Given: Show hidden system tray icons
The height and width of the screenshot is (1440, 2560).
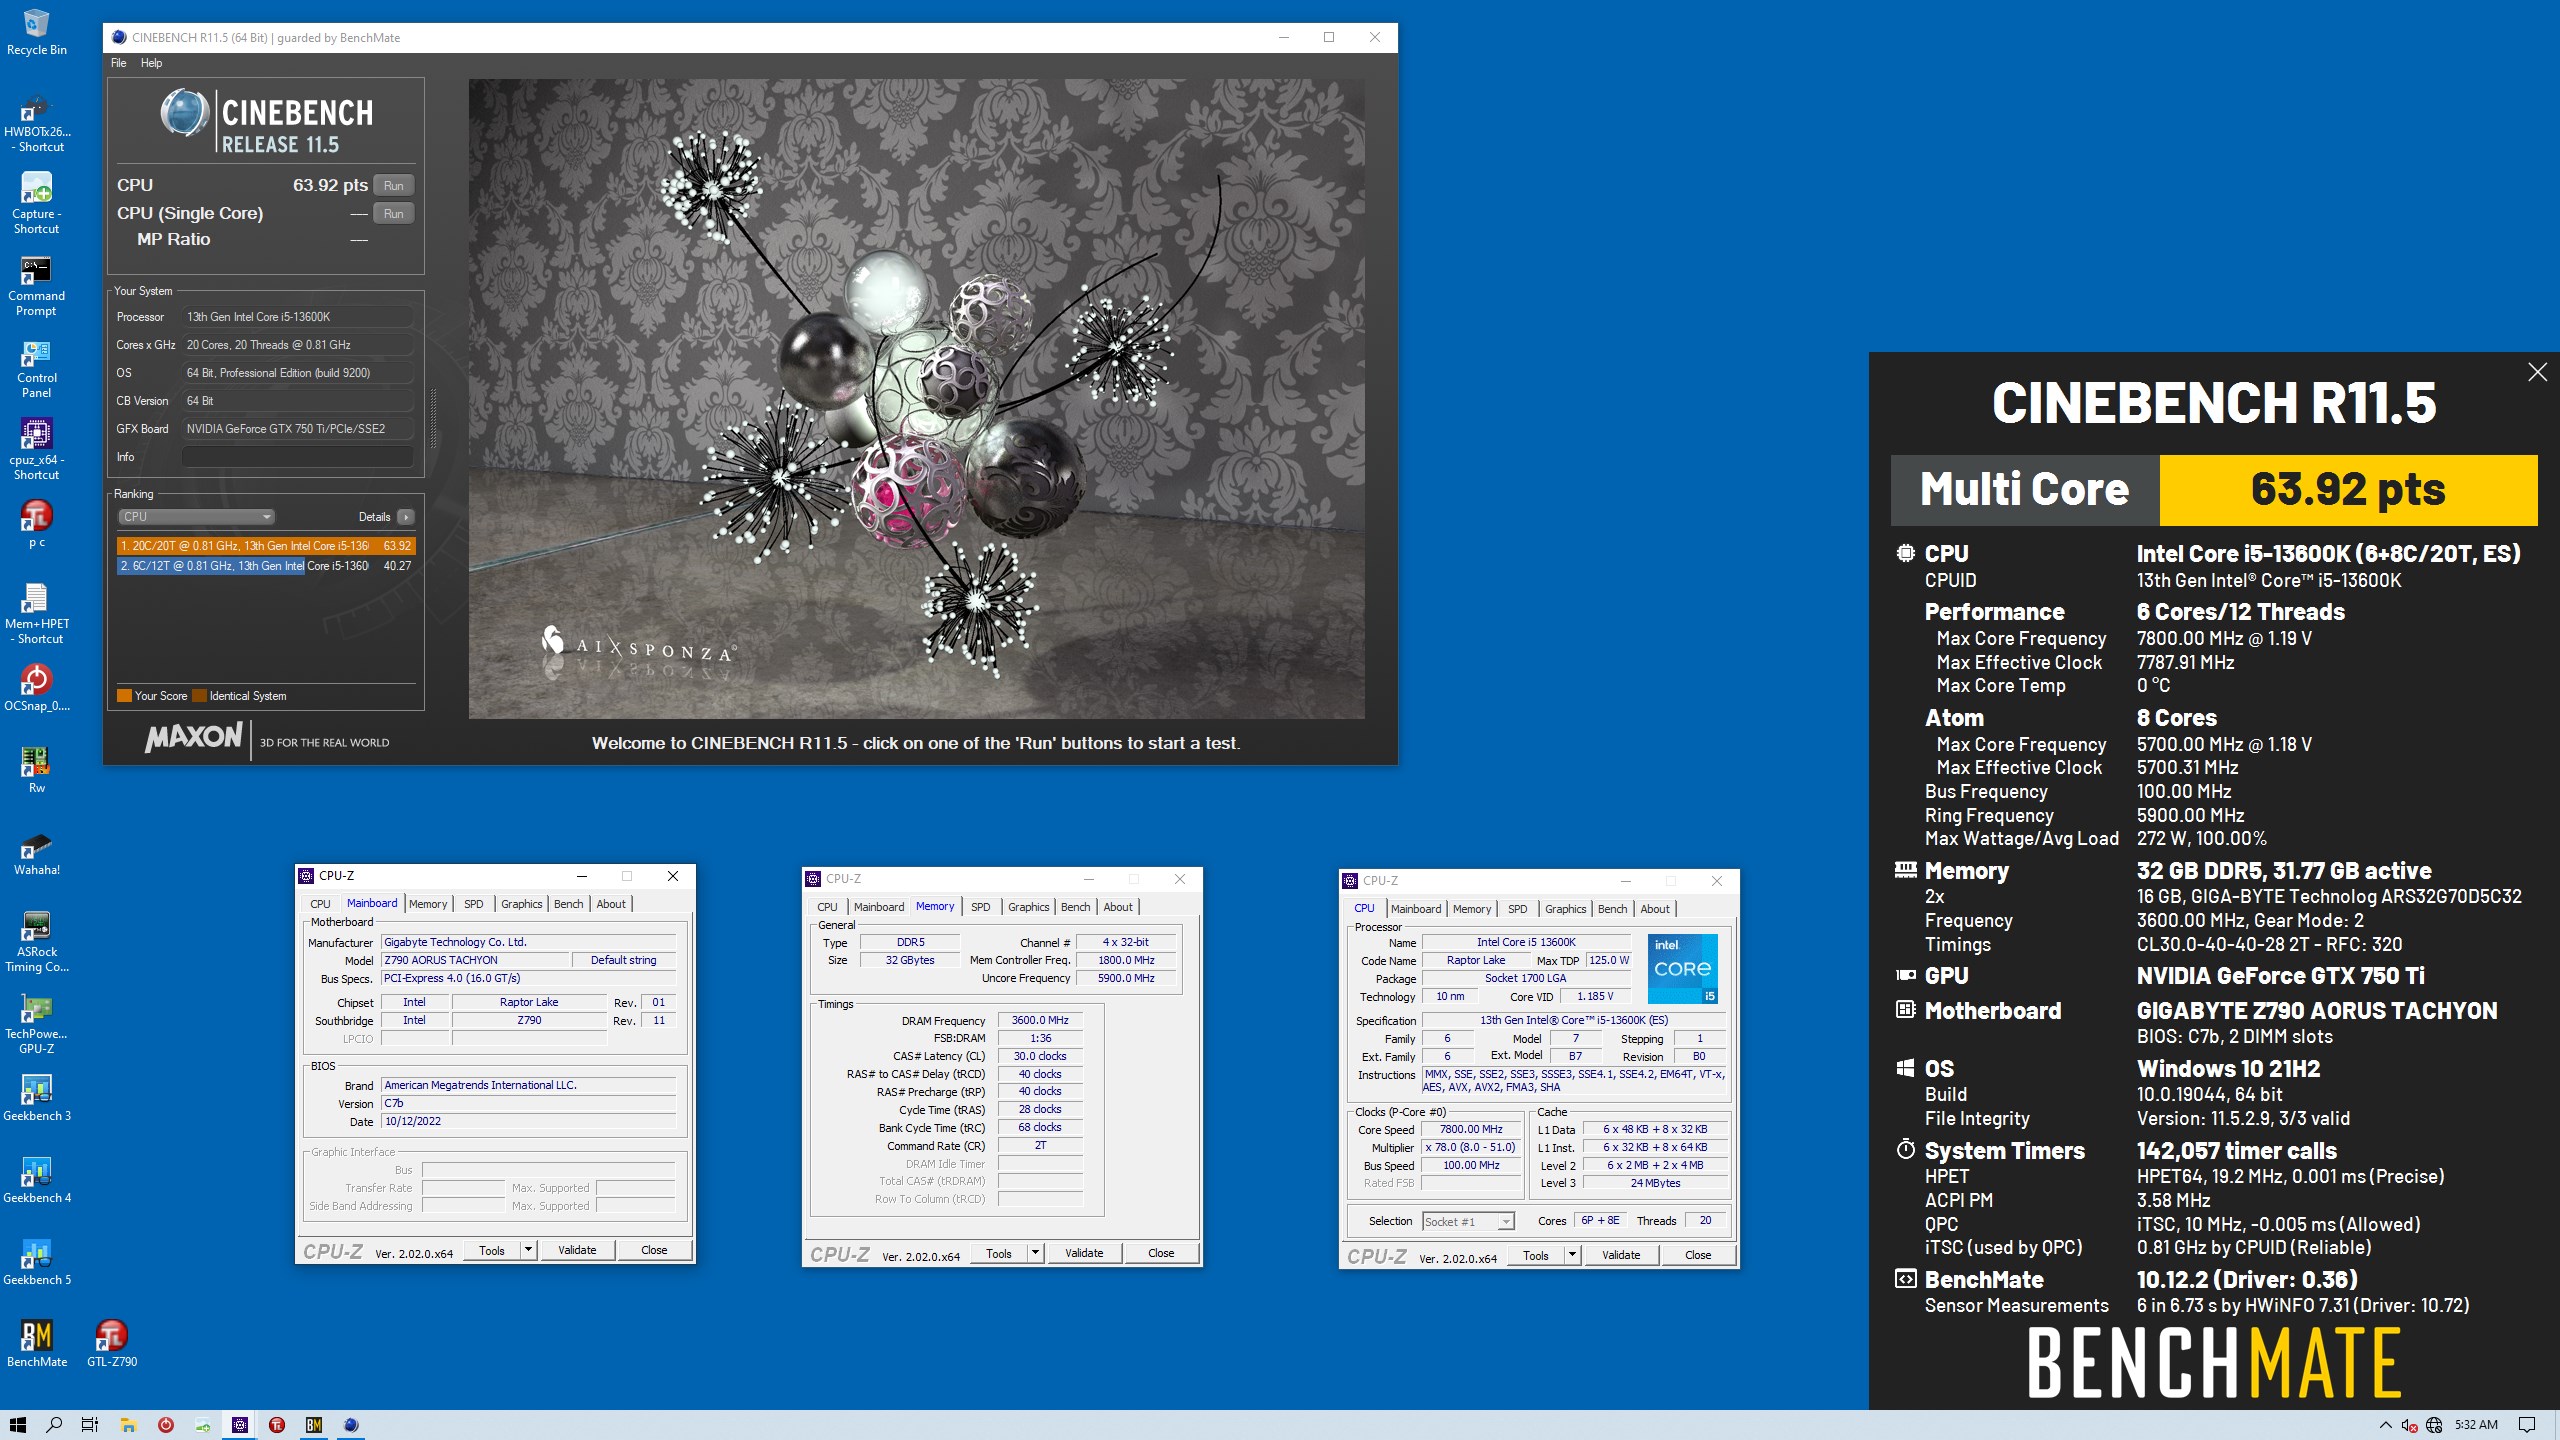Looking at the screenshot, I should tap(2385, 1425).
